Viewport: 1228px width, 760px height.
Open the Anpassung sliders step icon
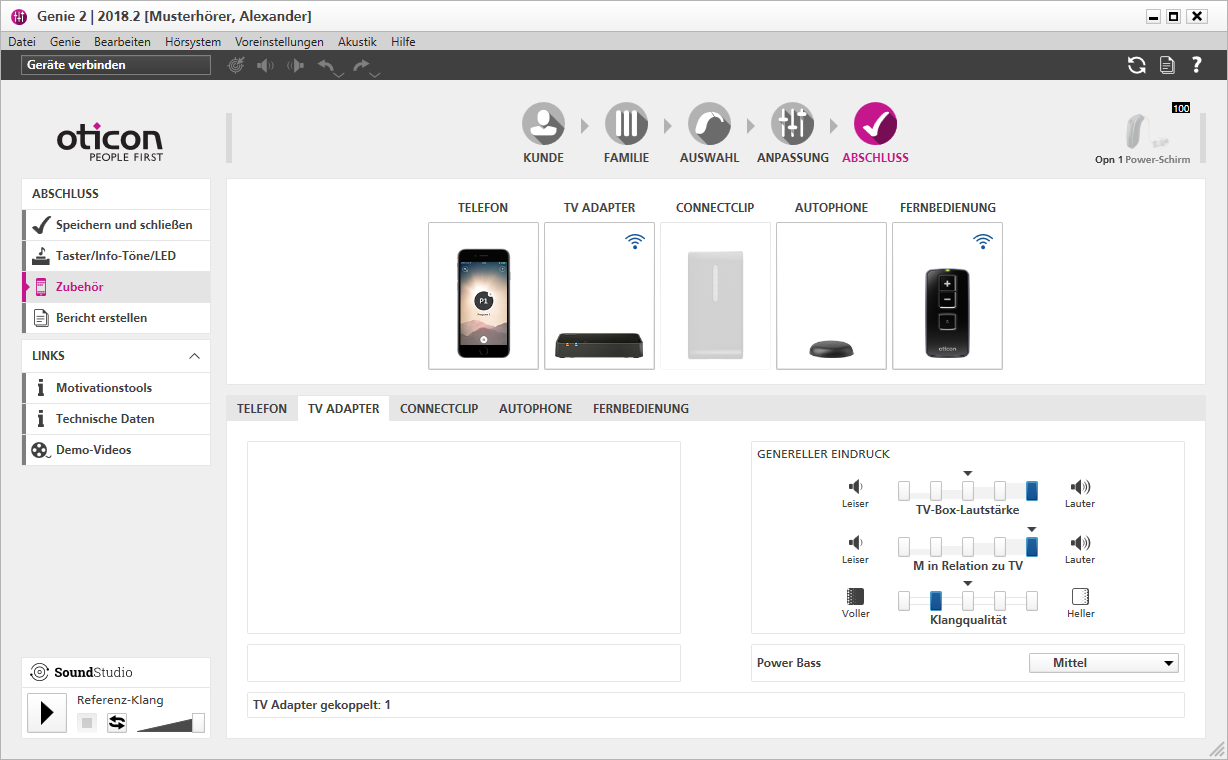pos(792,124)
